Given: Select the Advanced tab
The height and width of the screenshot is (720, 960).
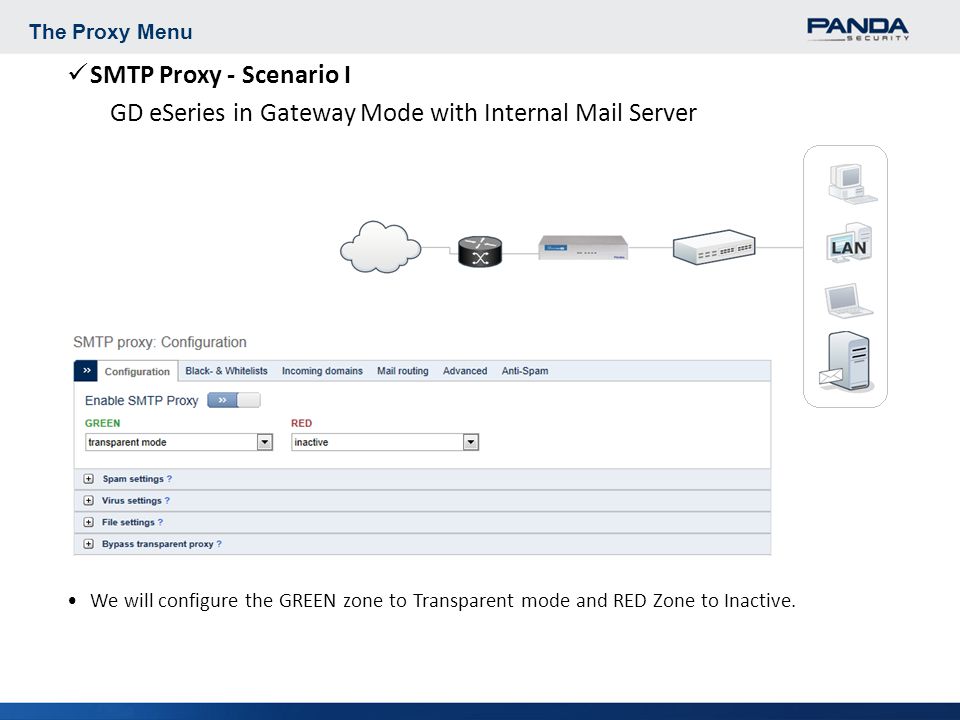Looking at the screenshot, I should point(465,371).
